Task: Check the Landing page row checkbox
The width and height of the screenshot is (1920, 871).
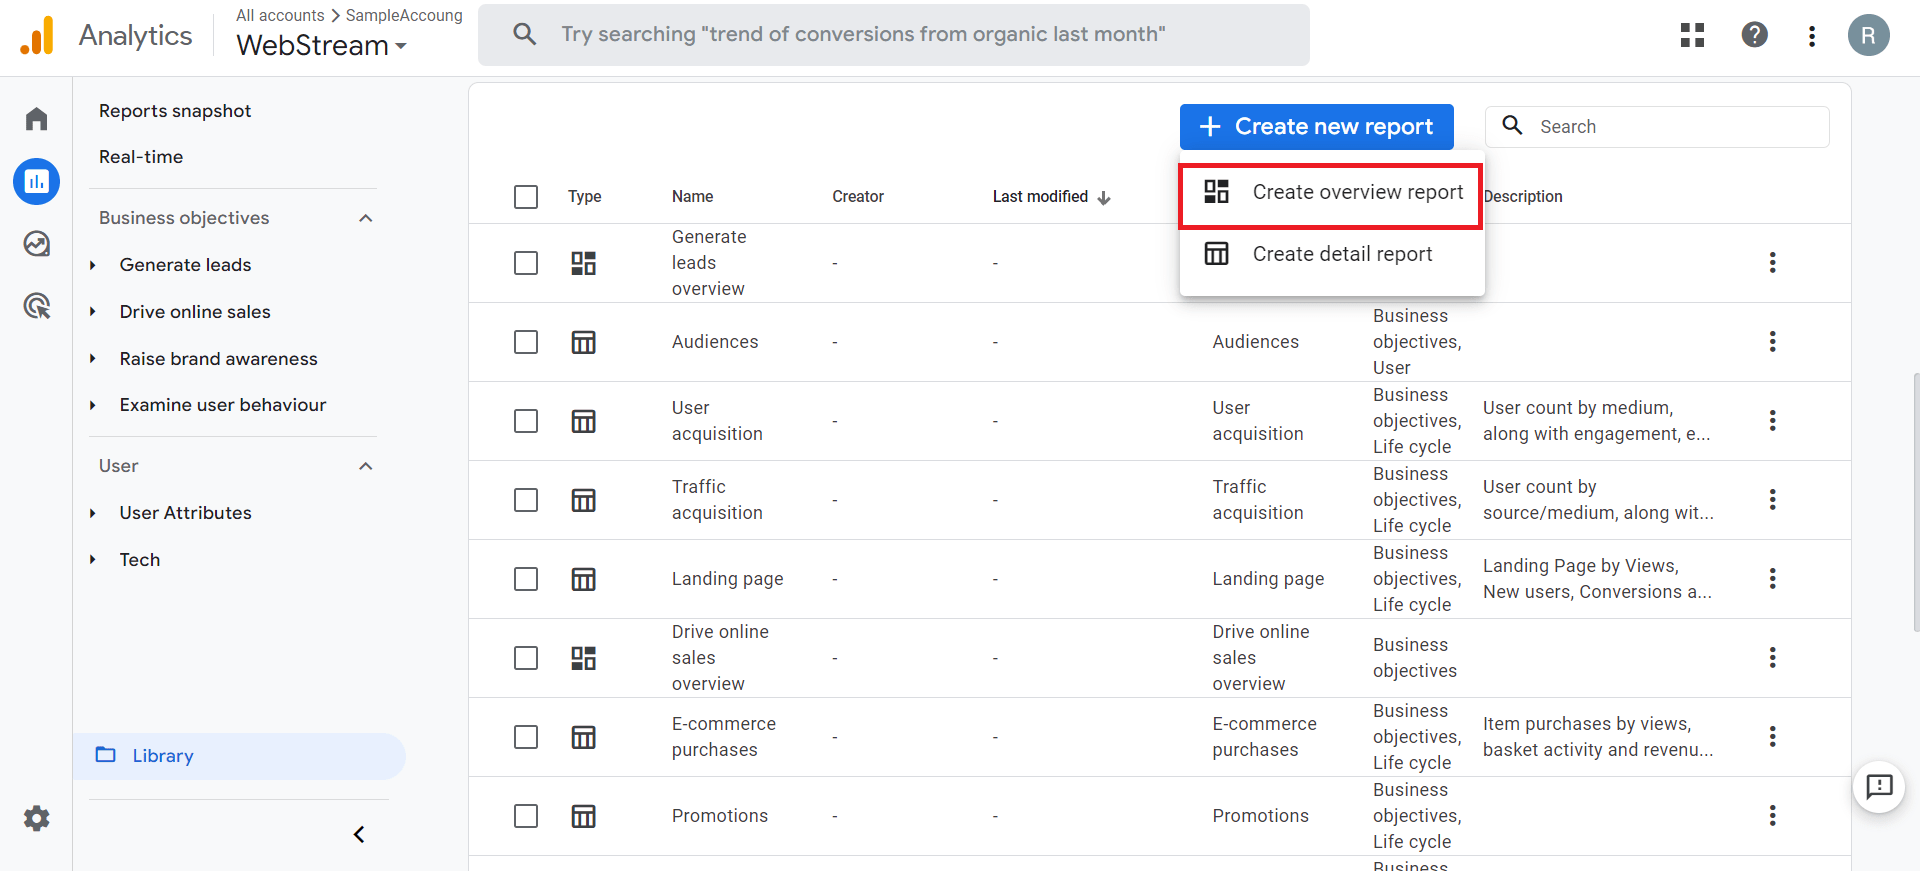Action: click(526, 579)
